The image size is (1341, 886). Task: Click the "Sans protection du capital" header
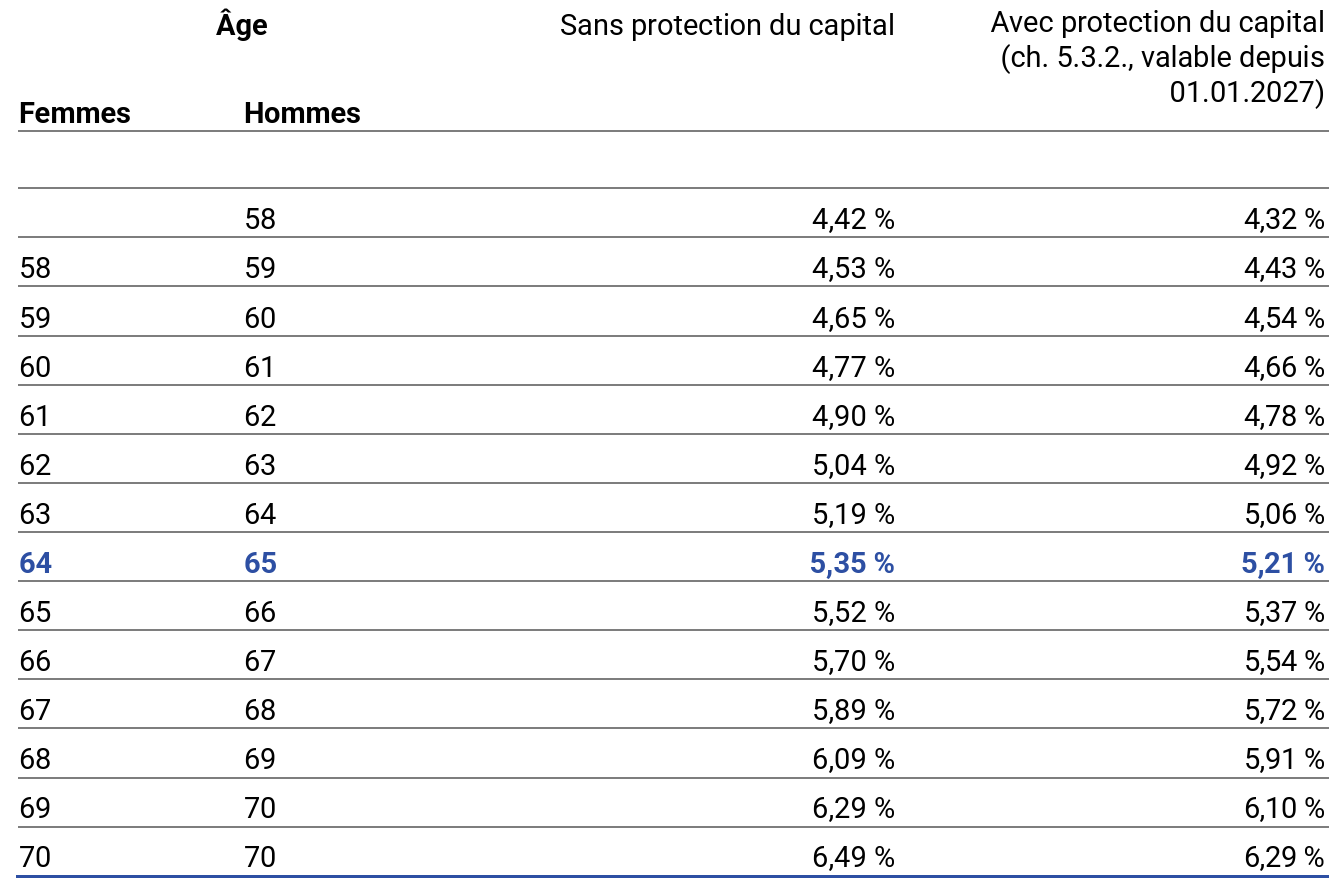727,26
